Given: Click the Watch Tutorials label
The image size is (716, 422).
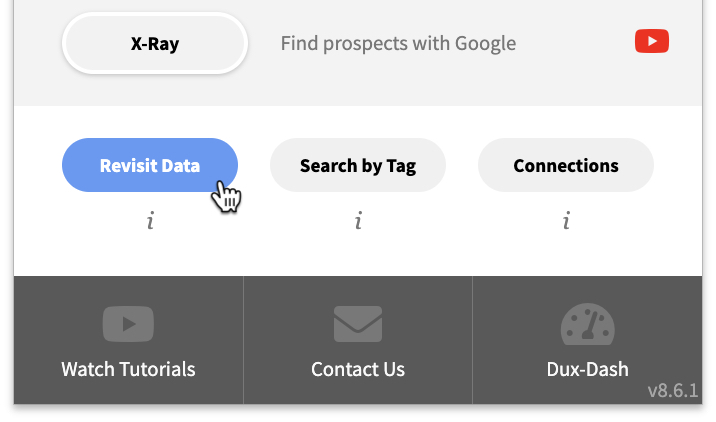Looking at the screenshot, I should pyautogui.click(x=128, y=369).
